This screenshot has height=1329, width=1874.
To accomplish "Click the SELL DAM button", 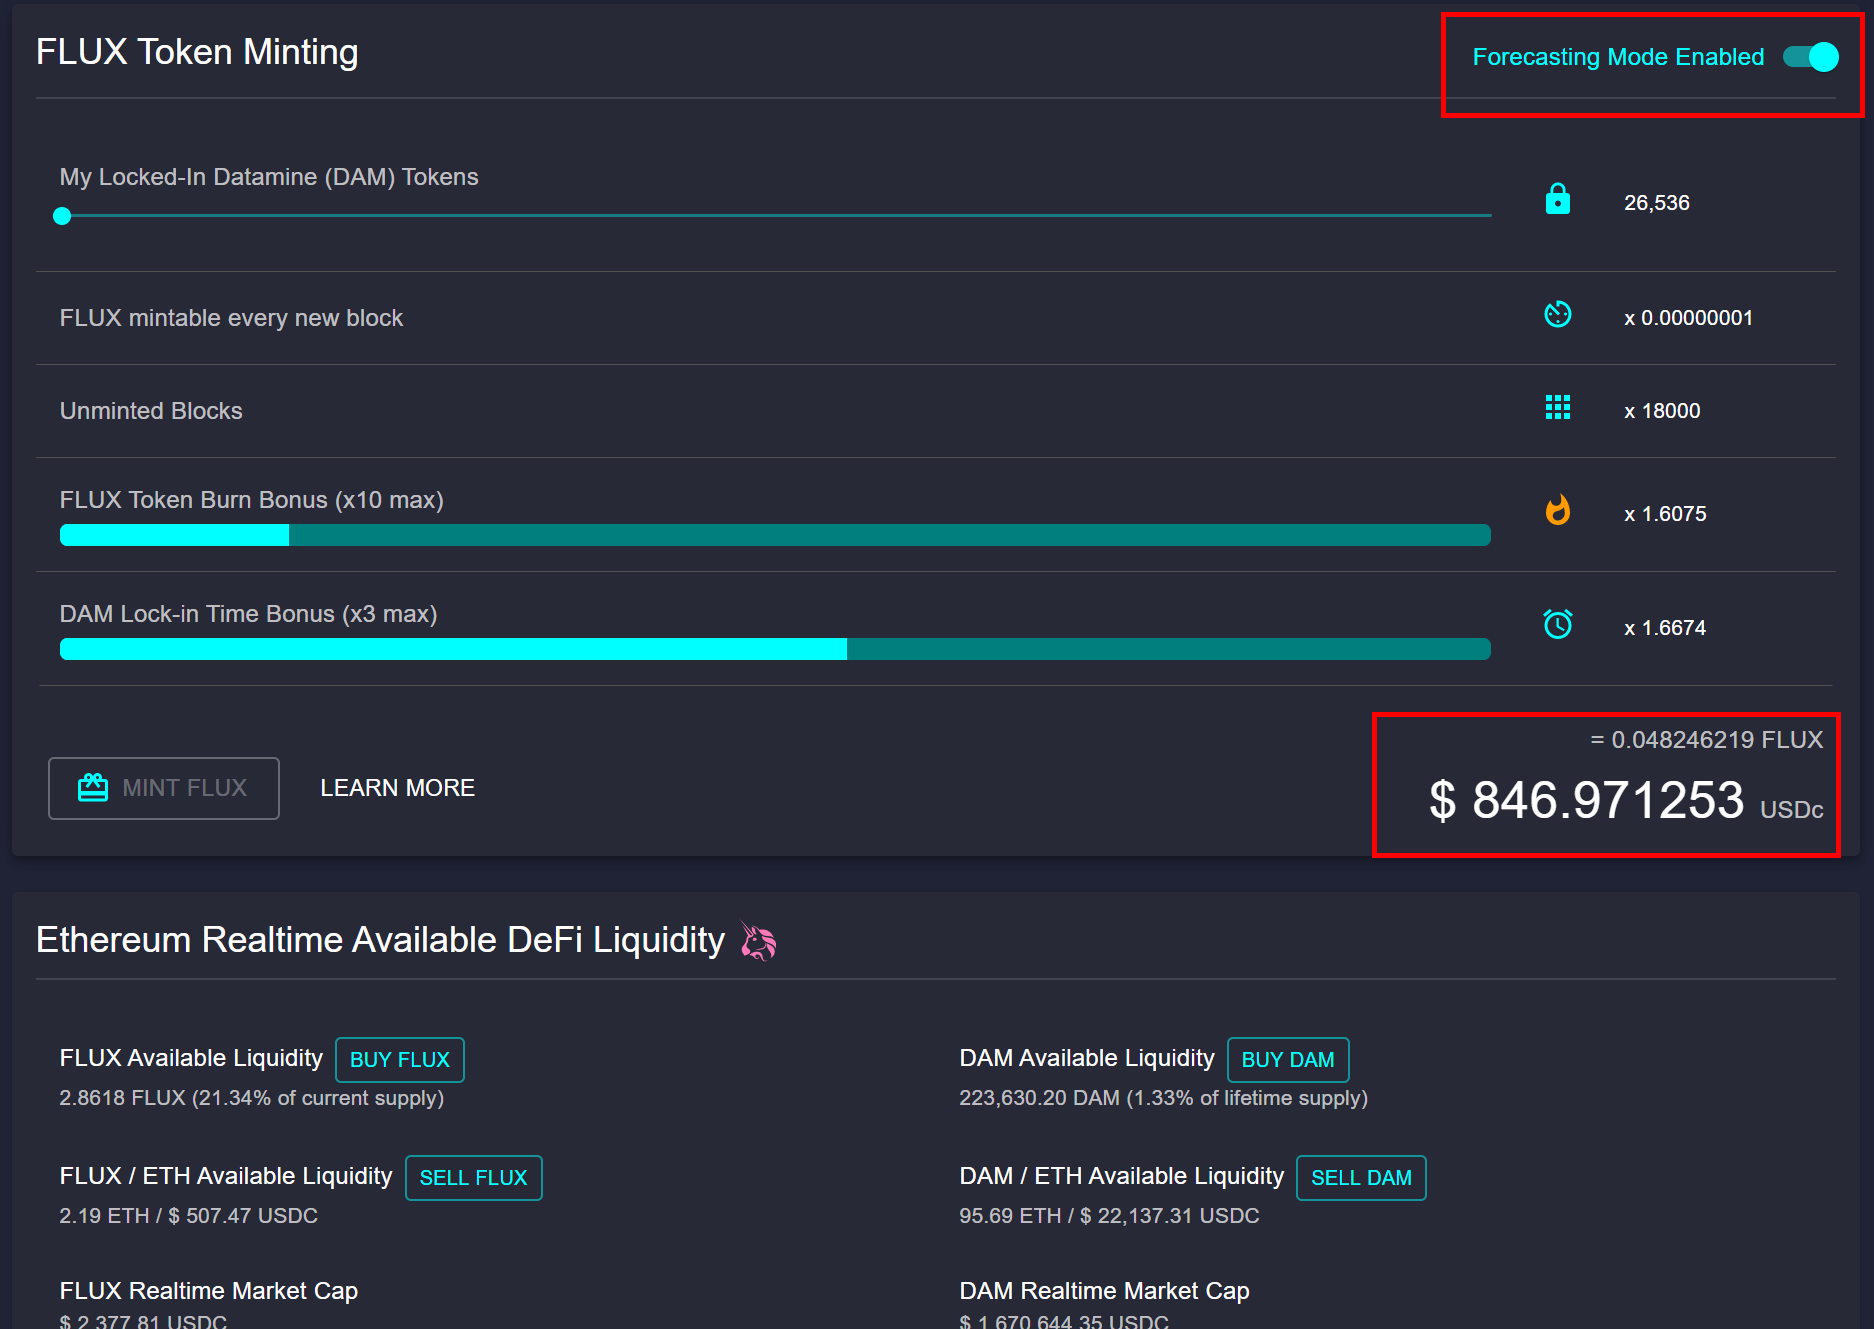I will click(1361, 1178).
